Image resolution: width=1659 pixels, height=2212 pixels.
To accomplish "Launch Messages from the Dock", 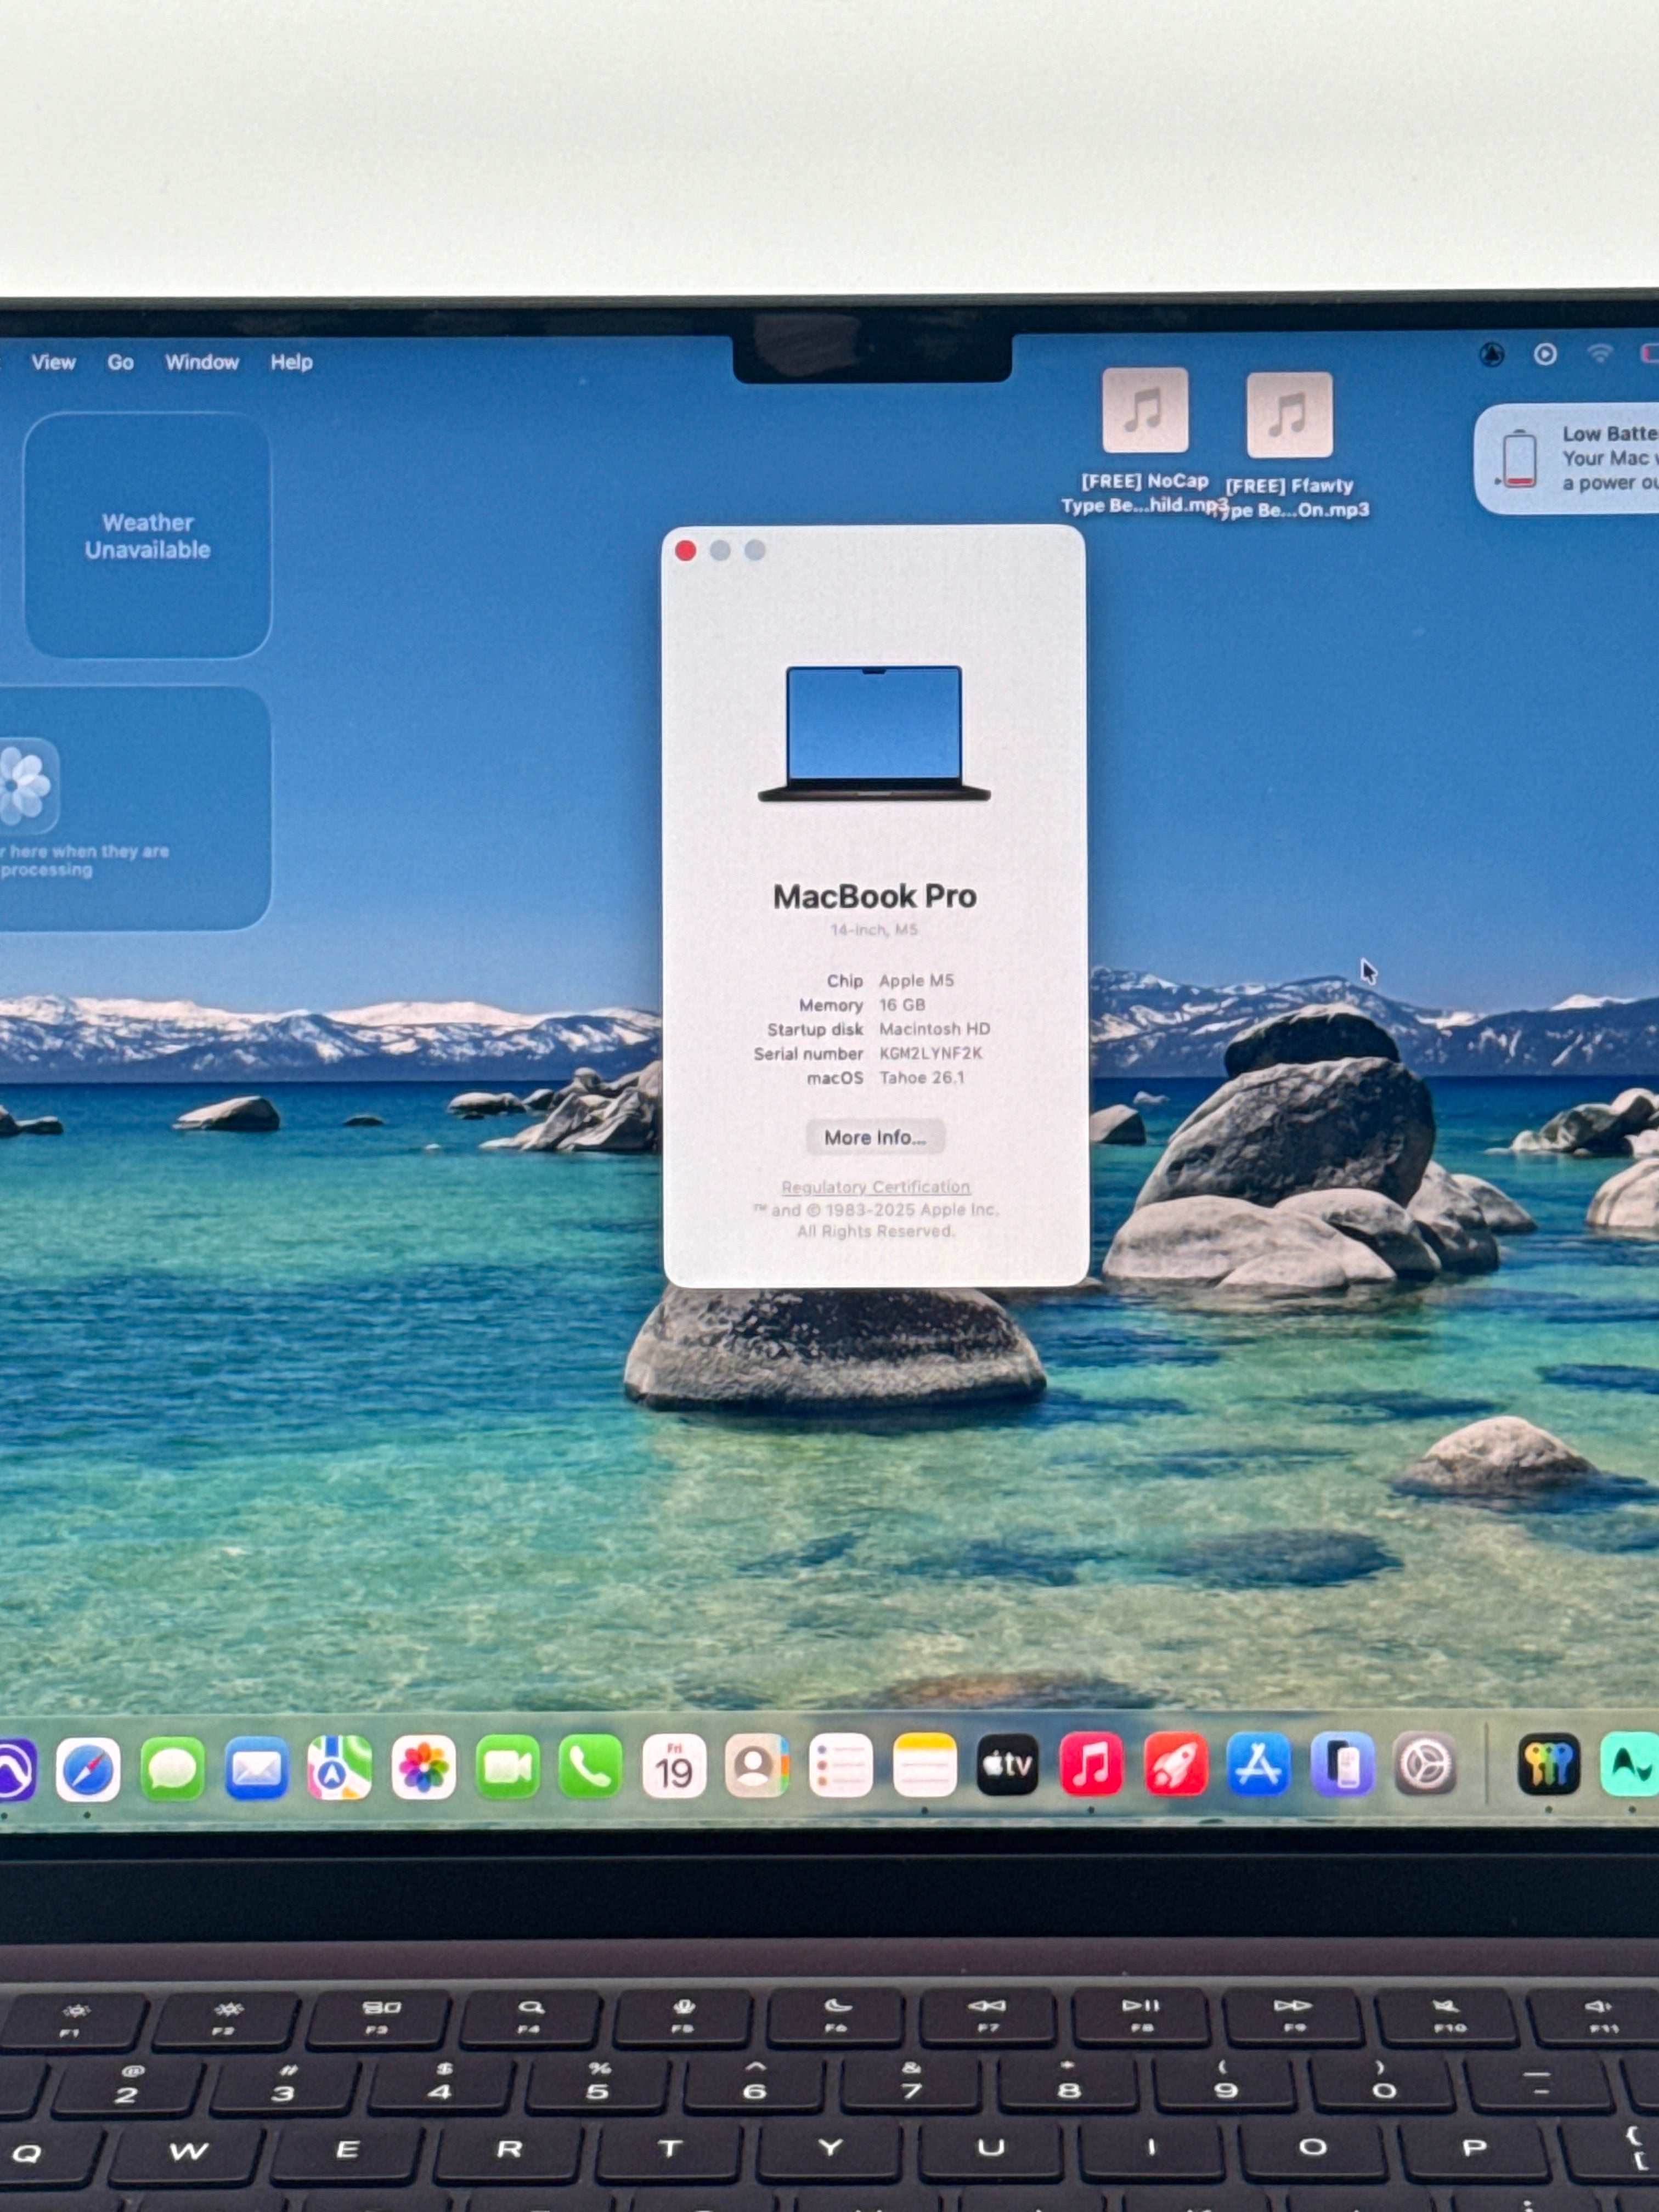I will tap(172, 1769).
